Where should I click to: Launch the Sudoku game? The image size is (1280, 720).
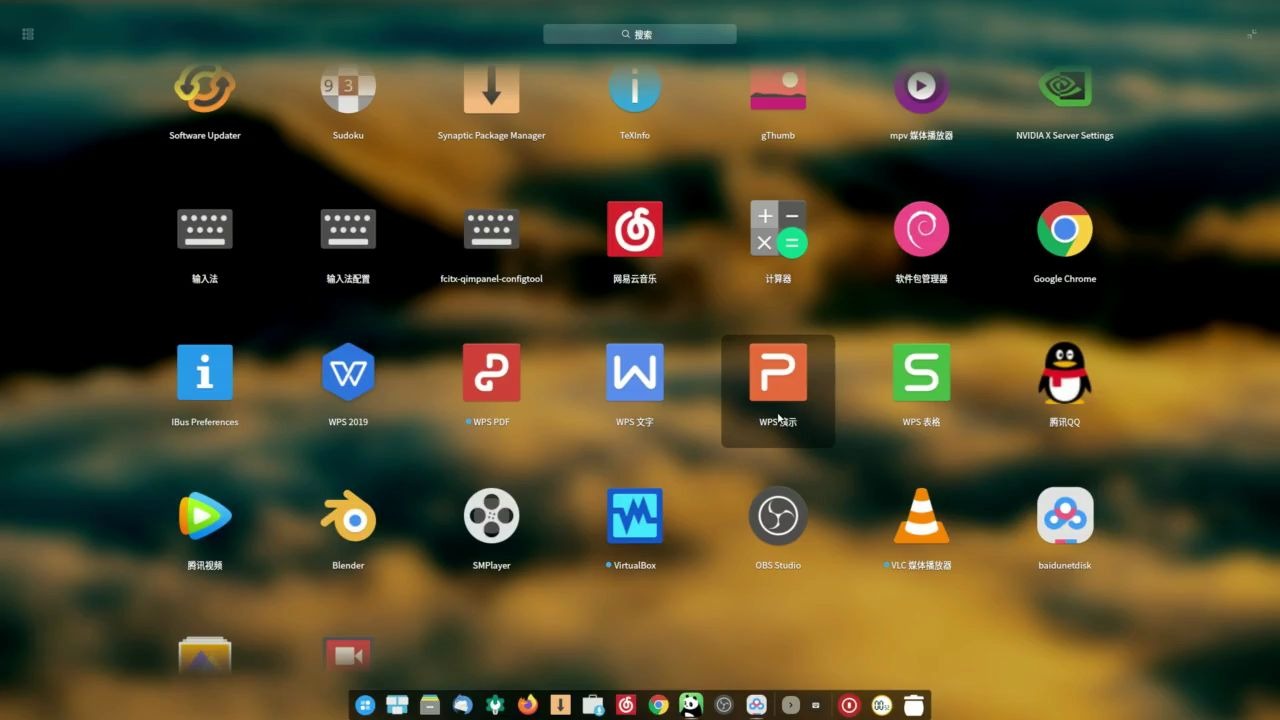[x=348, y=90]
